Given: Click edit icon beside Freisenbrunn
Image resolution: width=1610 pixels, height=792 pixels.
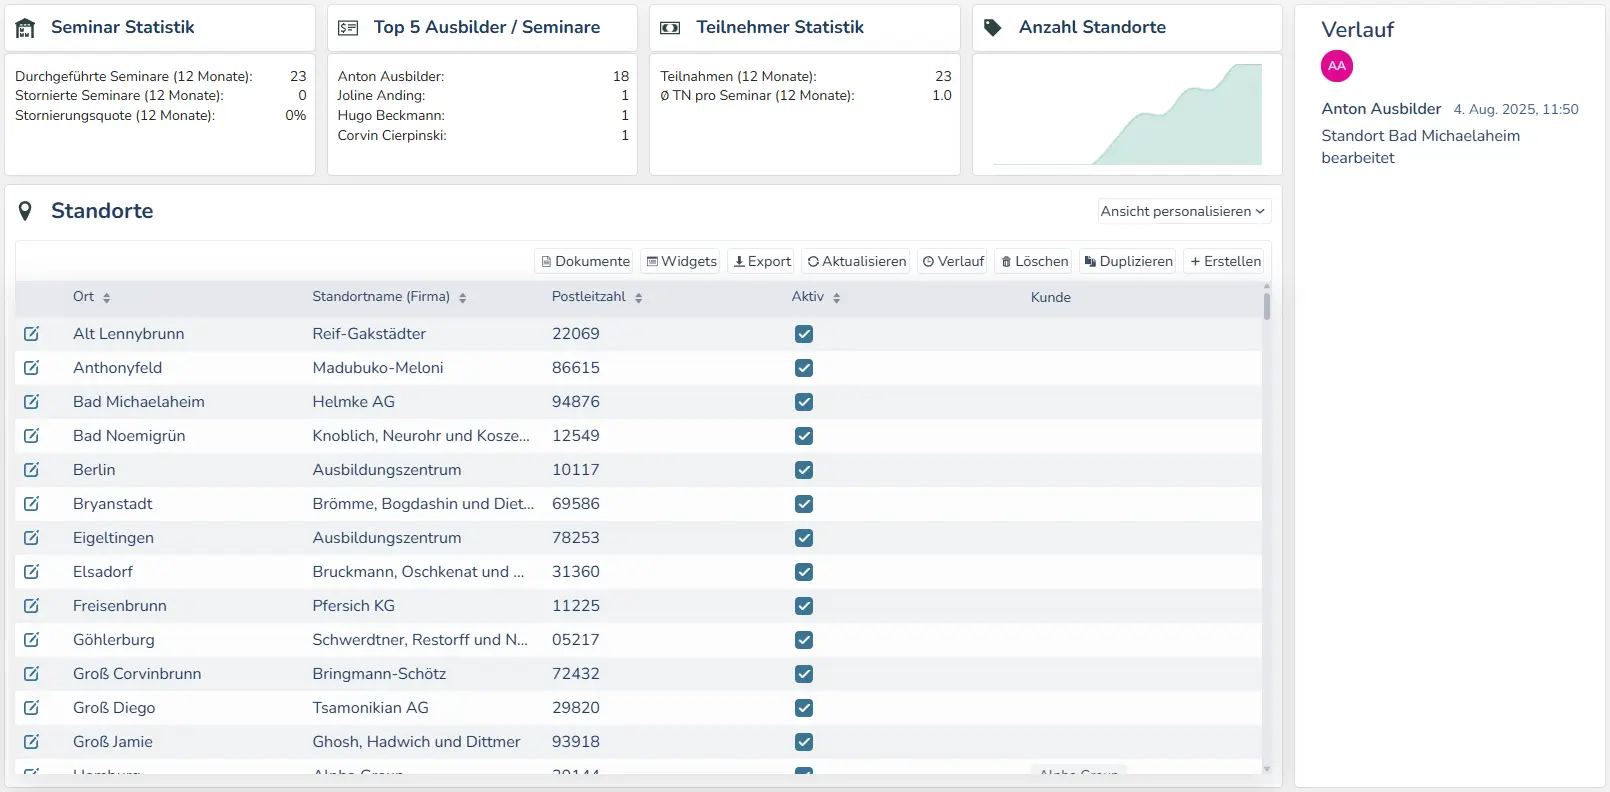Looking at the screenshot, I should point(32,606).
